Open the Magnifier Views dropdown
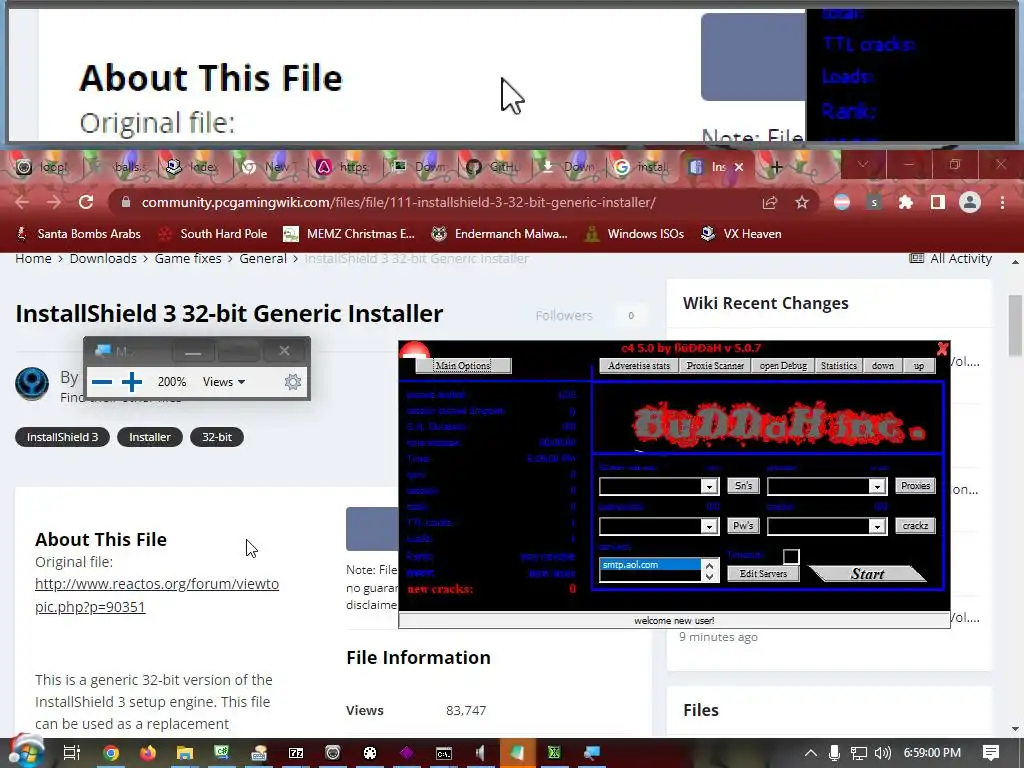The width and height of the screenshot is (1024, 768). 224,381
